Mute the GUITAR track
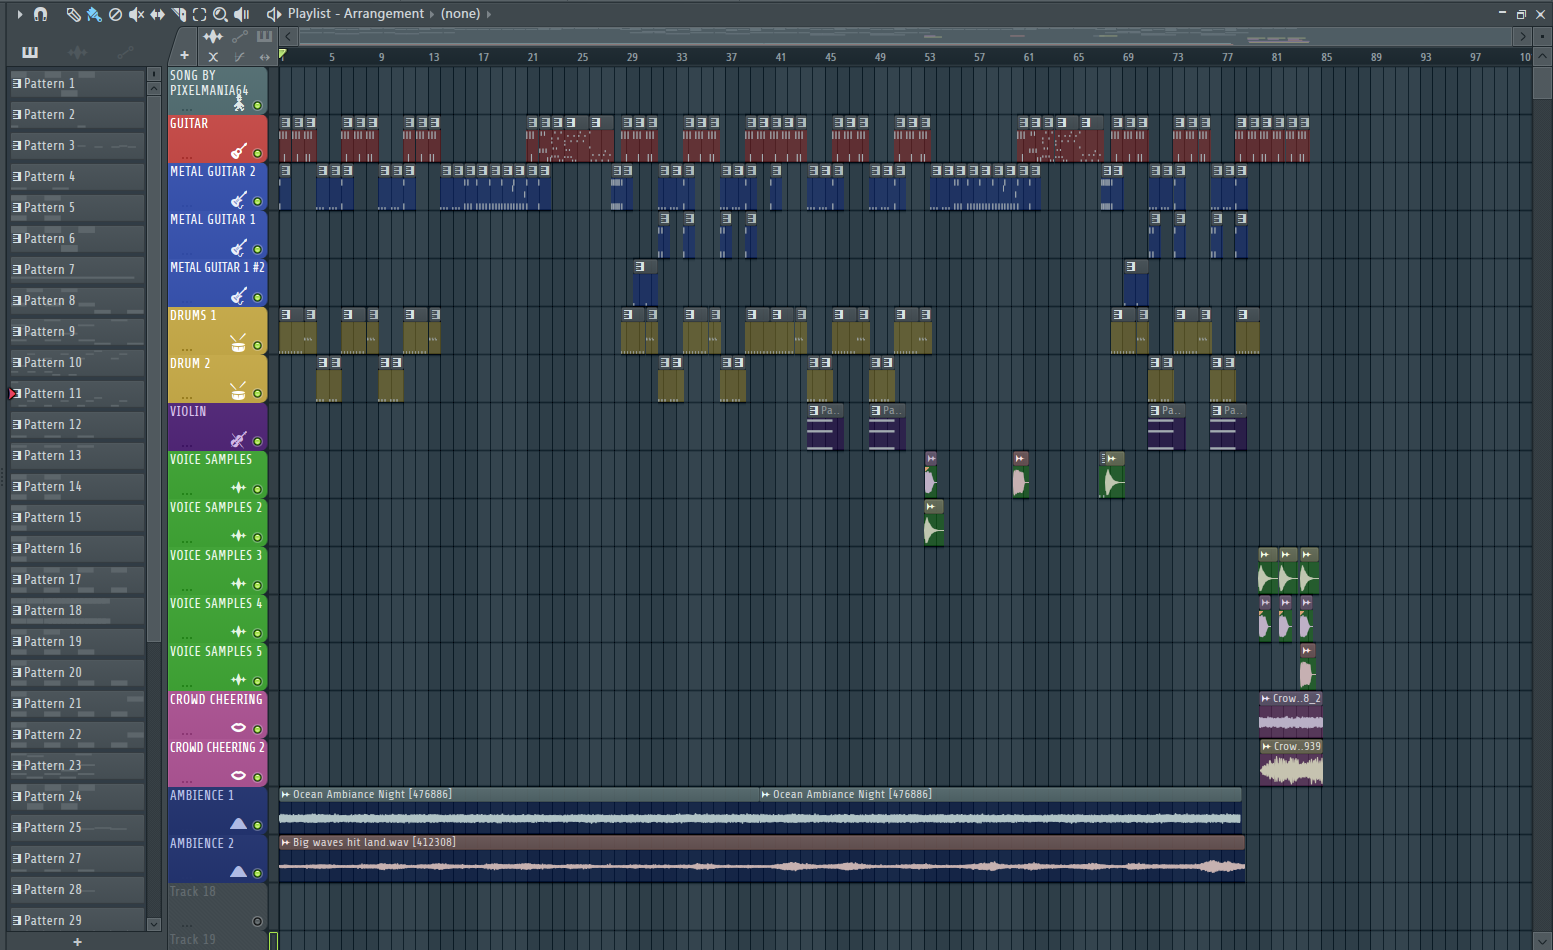Screen dimensions: 1553x950 [x=257, y=154]
